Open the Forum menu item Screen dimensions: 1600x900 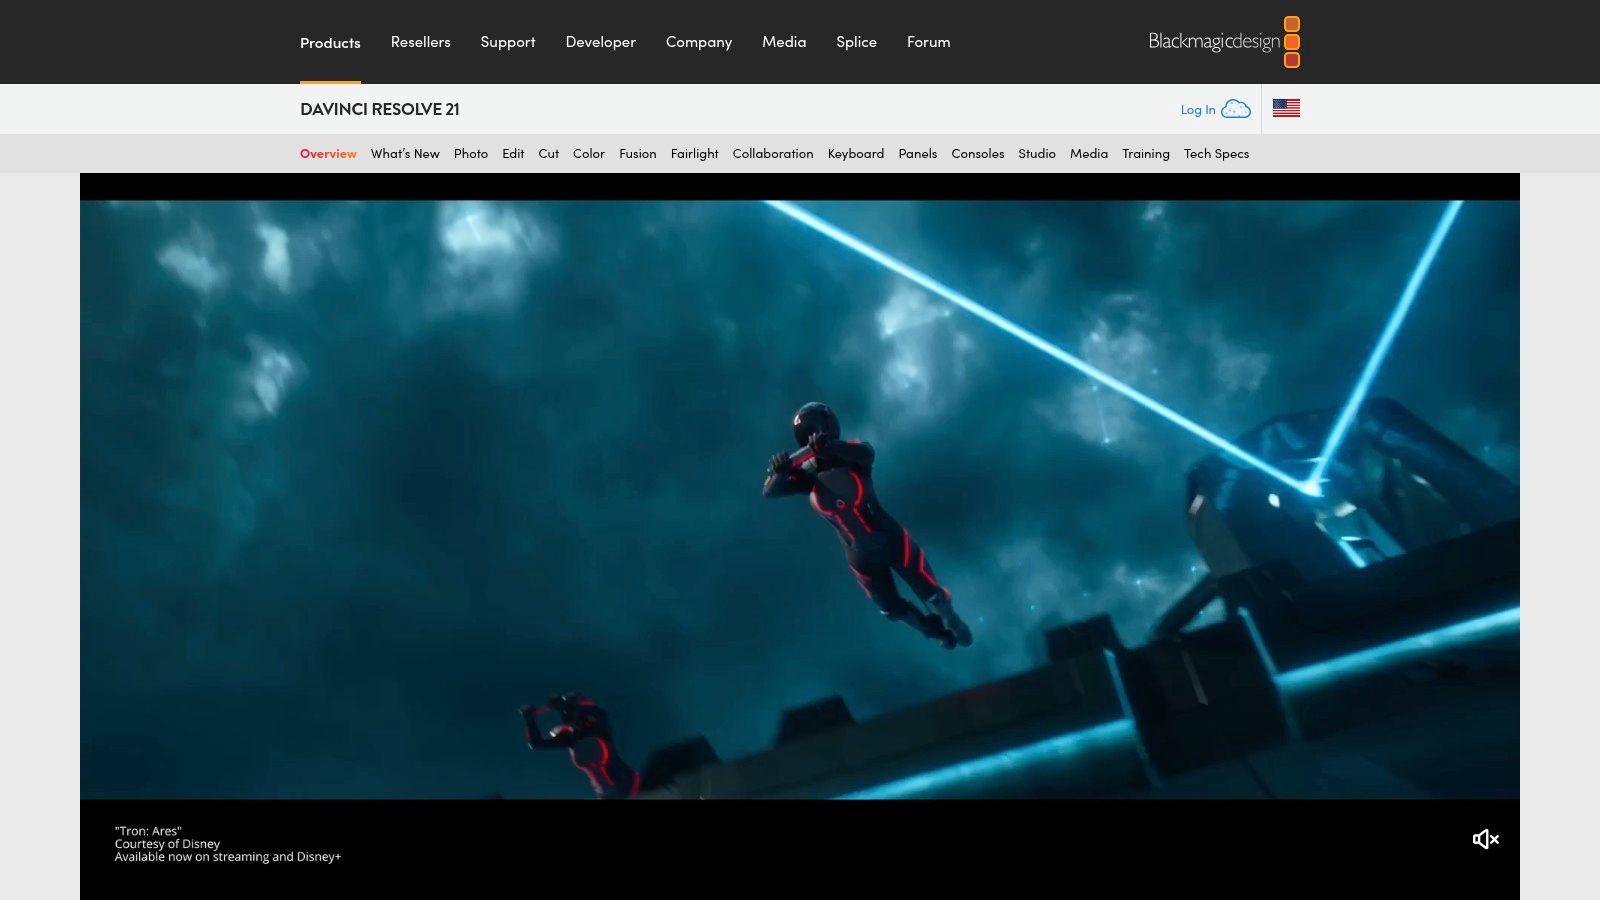pyautogui.click(x=929, y=42)
